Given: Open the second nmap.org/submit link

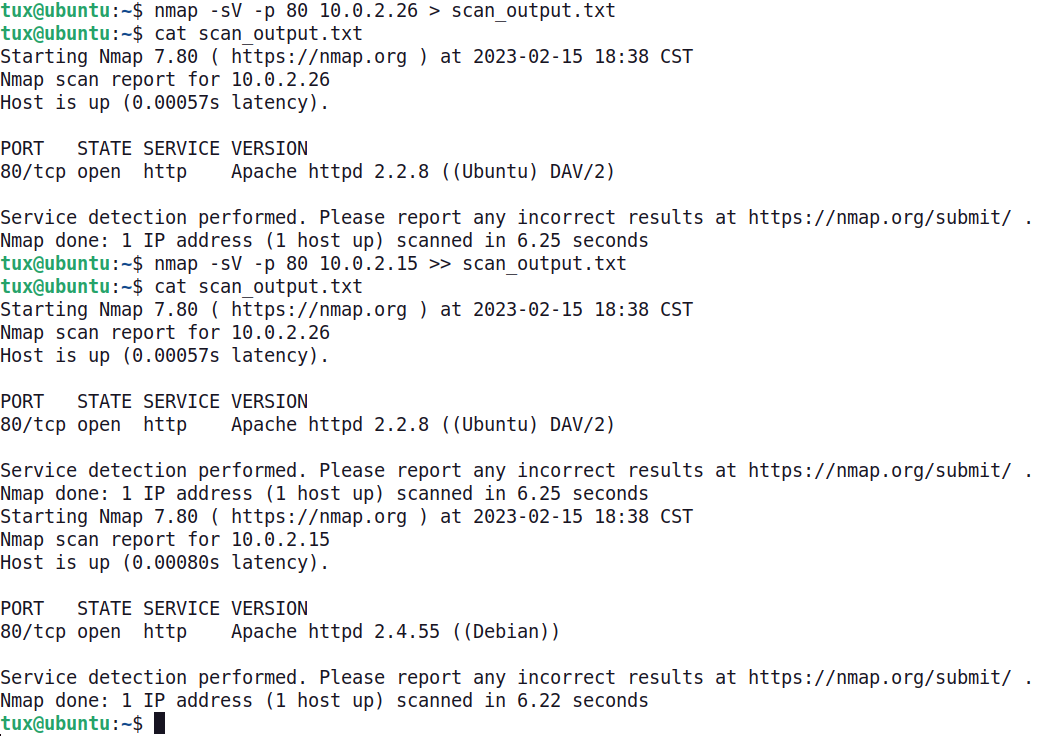Looking at the screenshot, I should pyautogui.click(x=880, y=471).
